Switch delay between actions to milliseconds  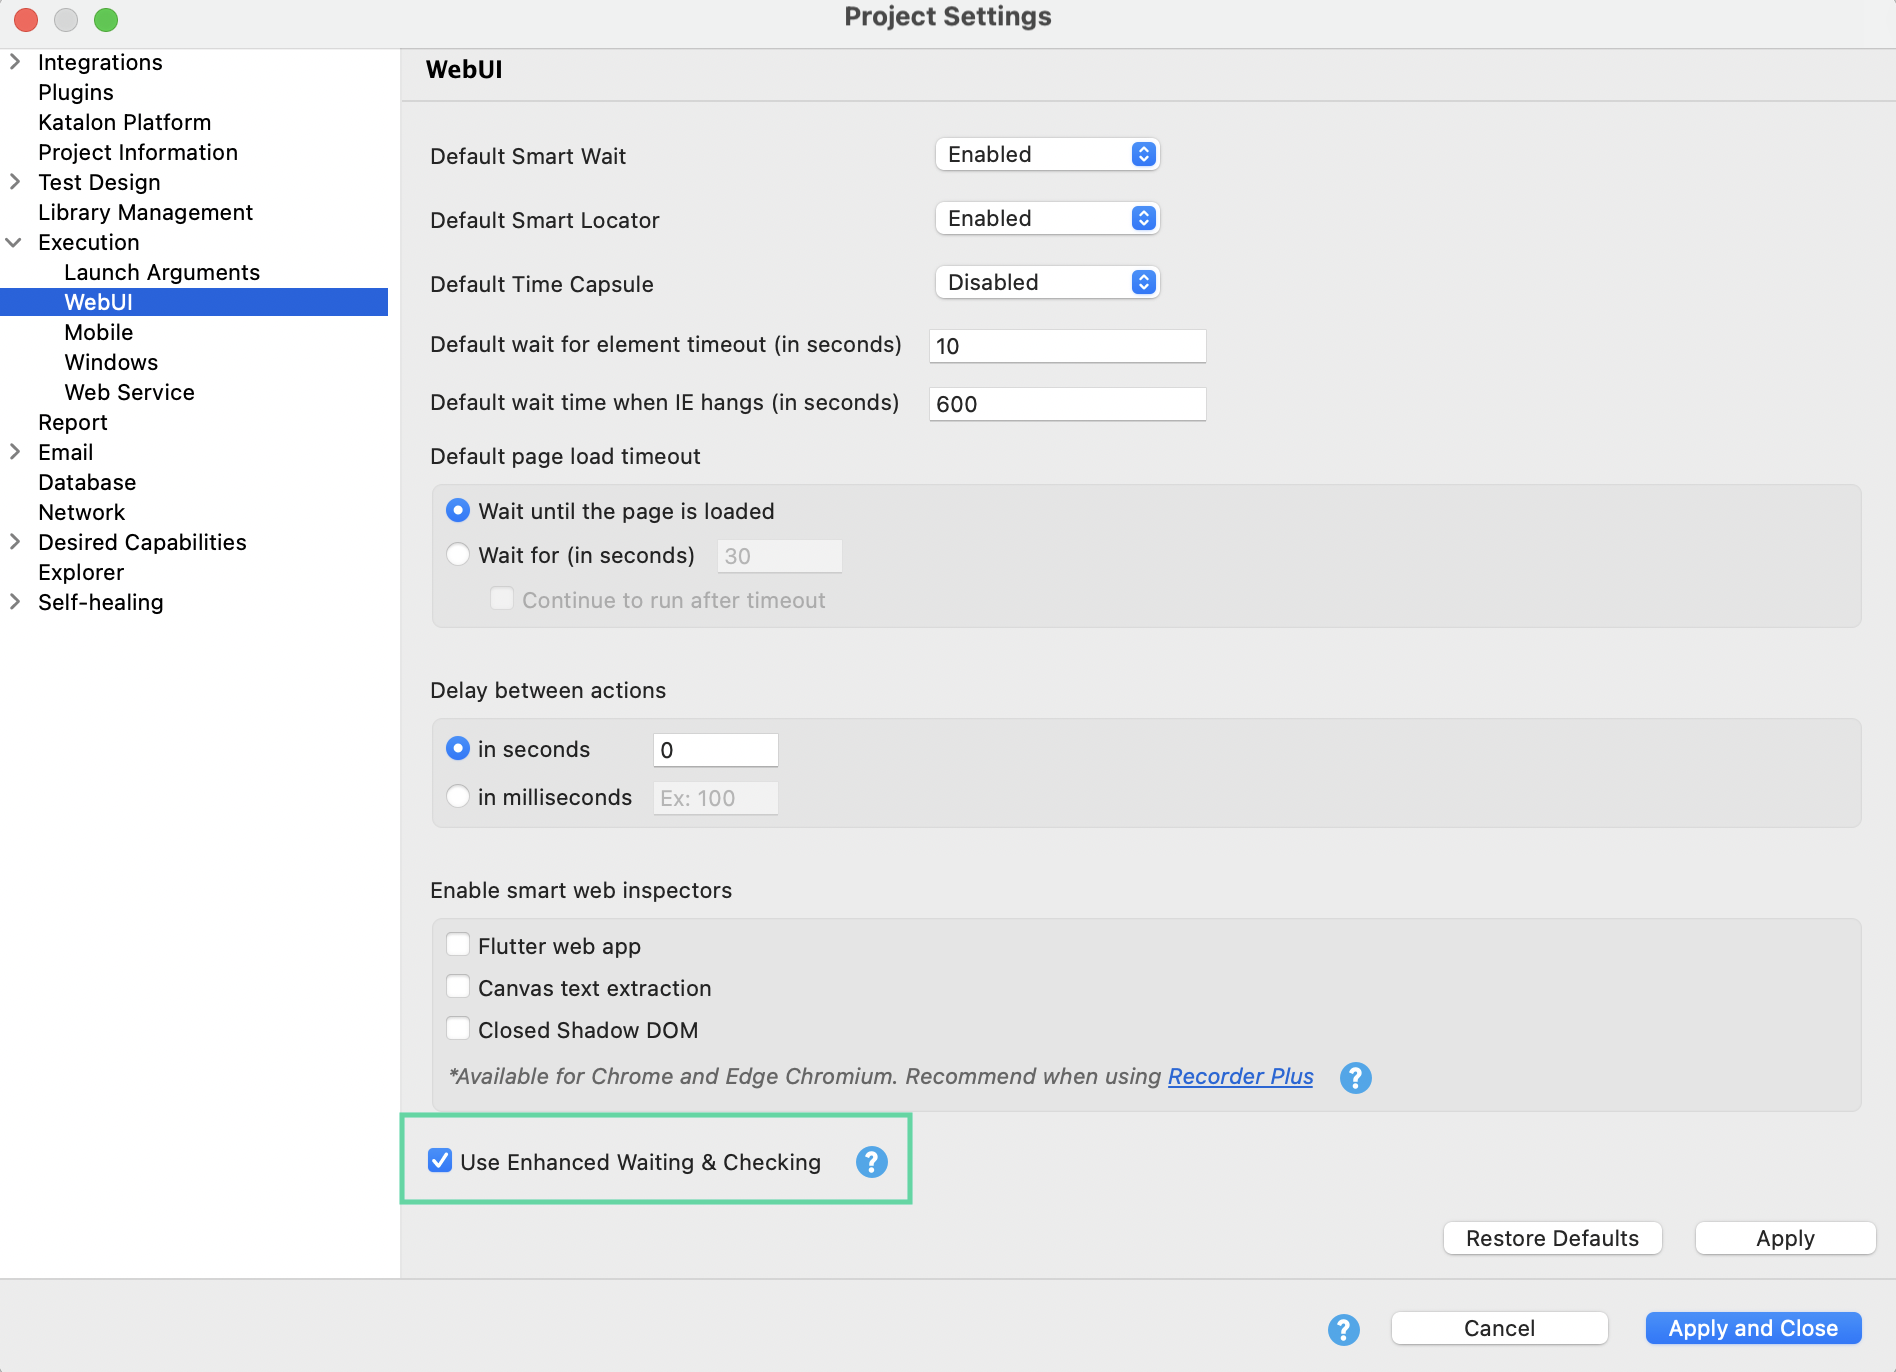coord(457,796)
